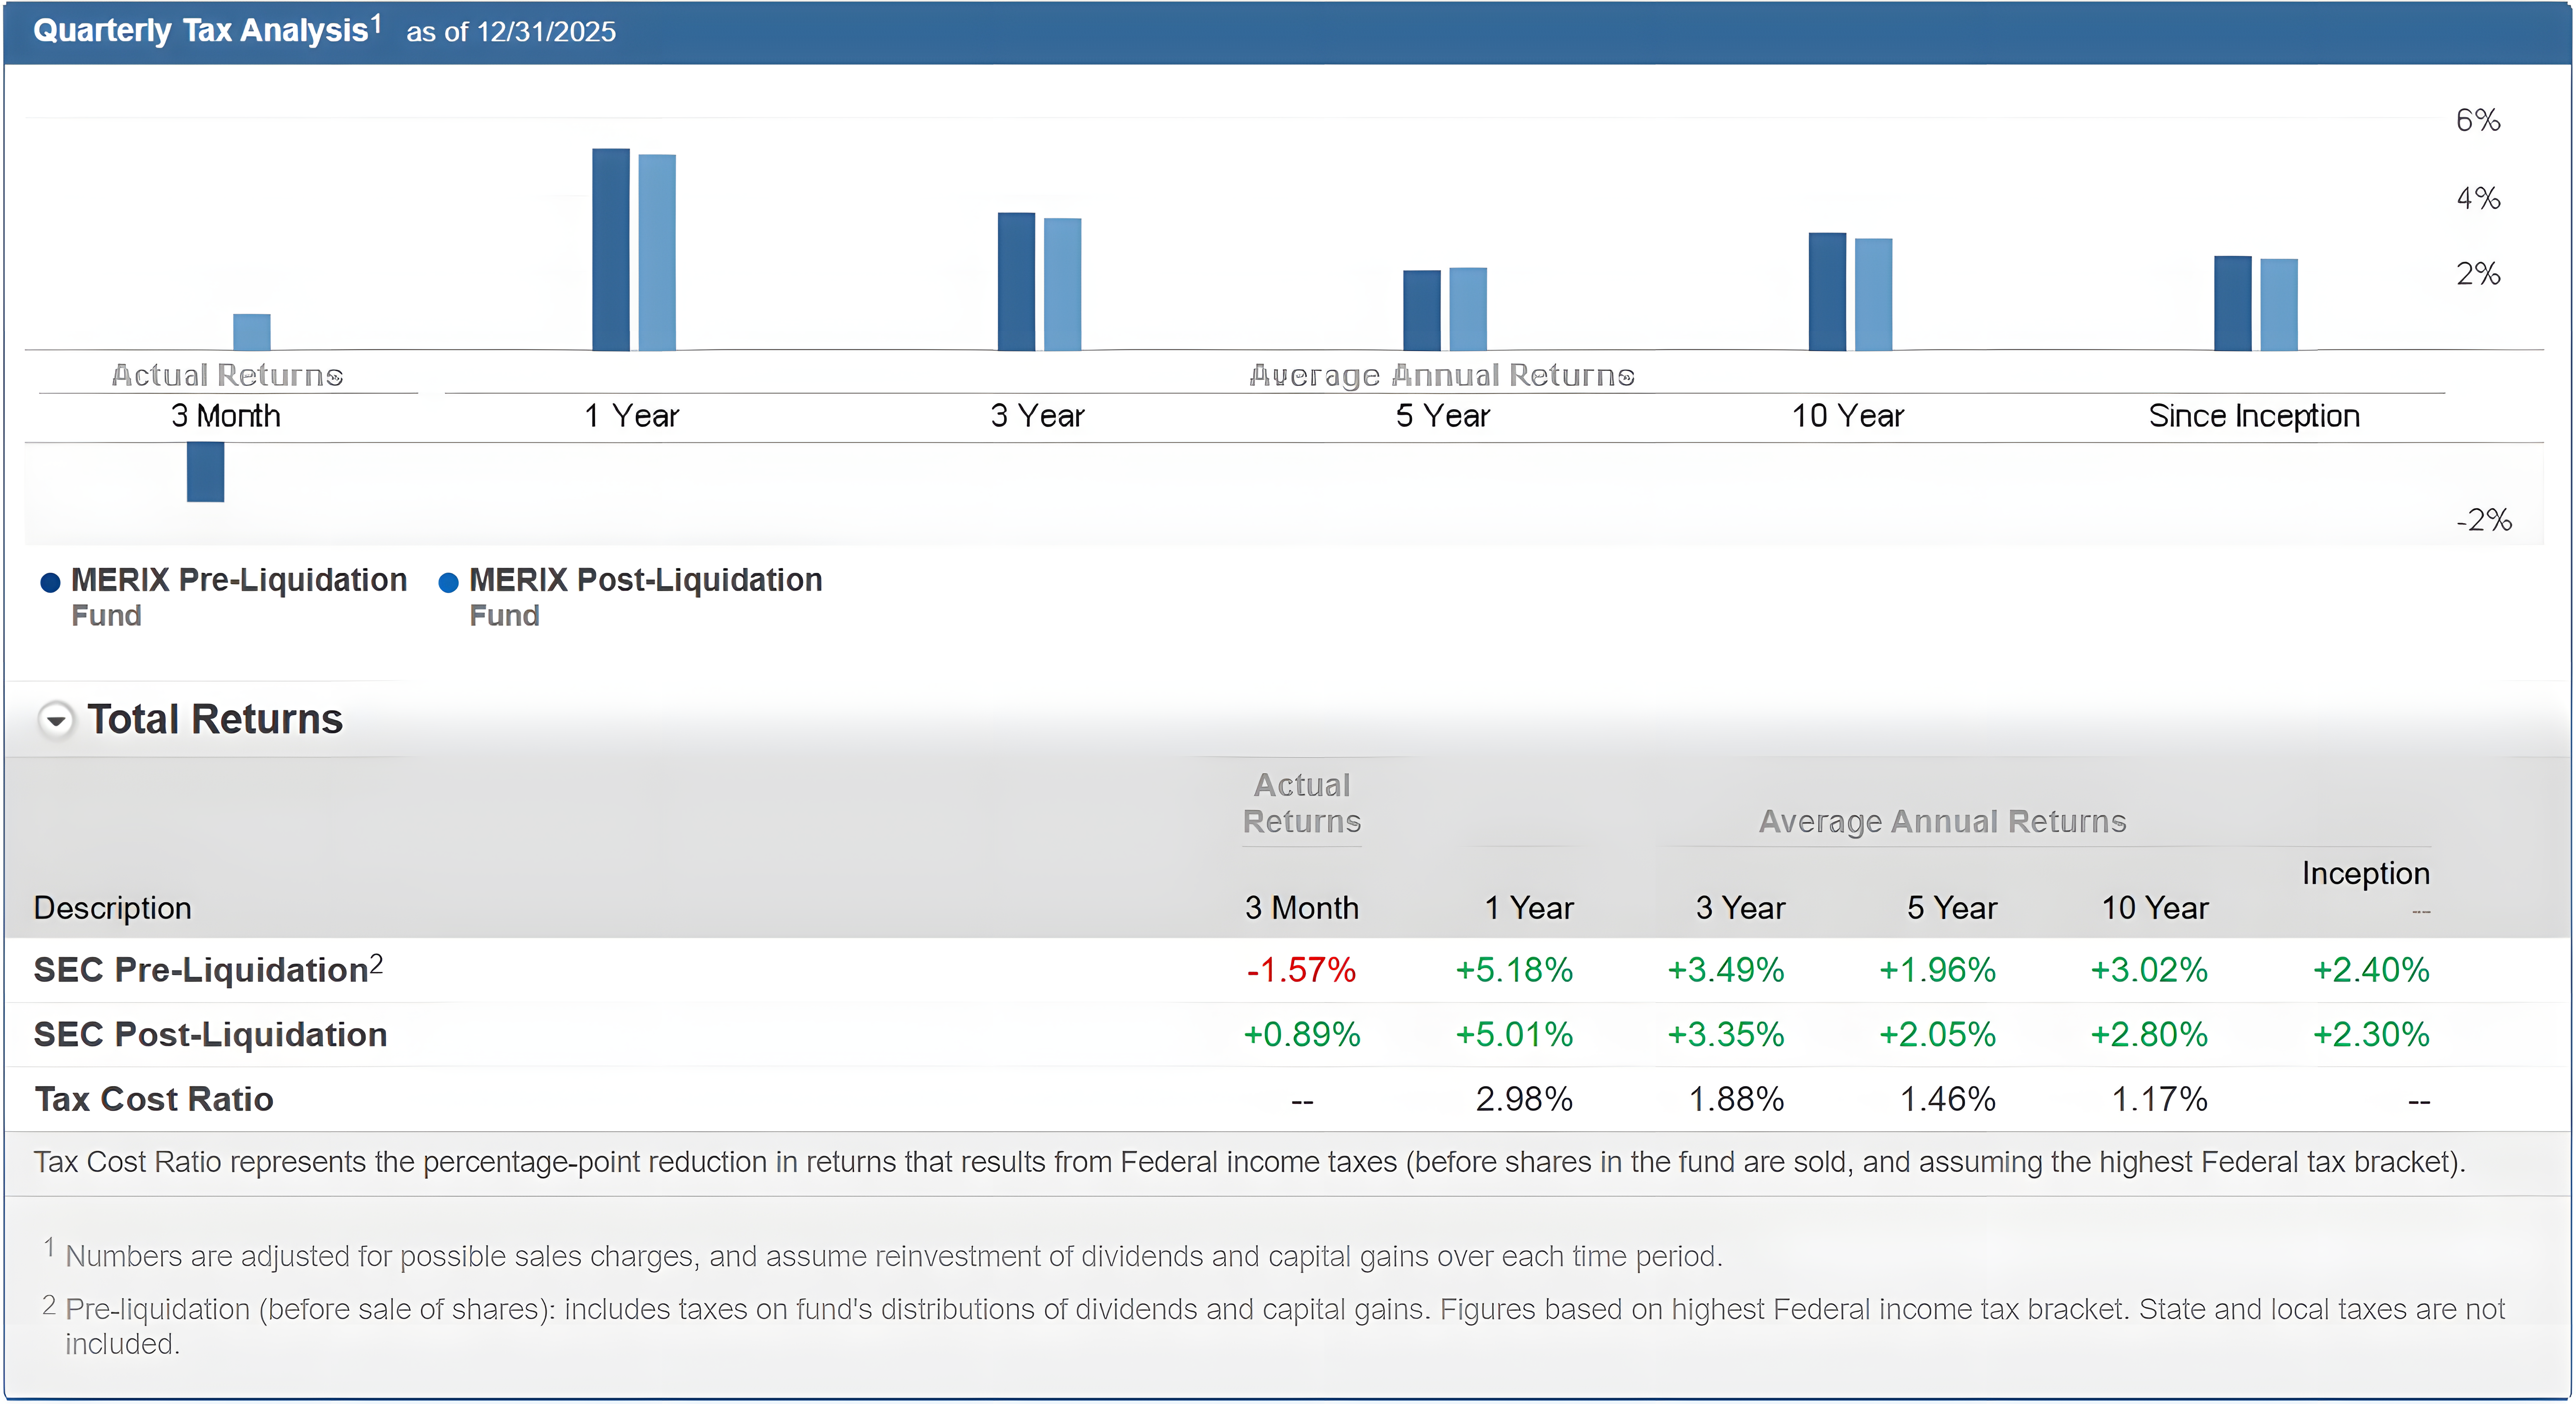Click the 1 Year light blue bar
Image resolution: width=2576 pixels, height=1404 pixels.
click(657, 253)
